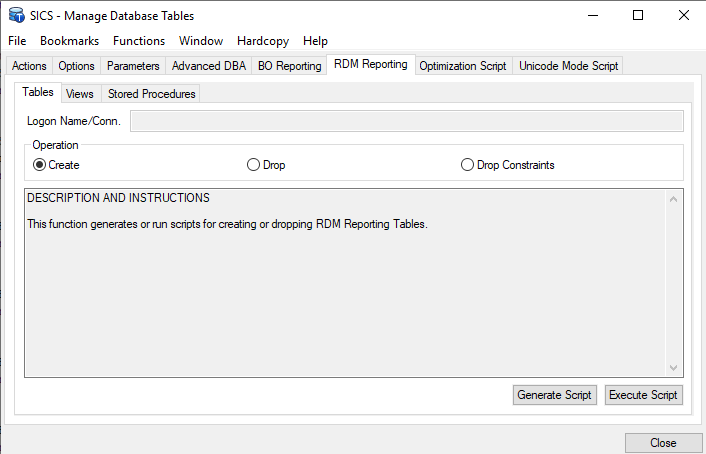This screenshot has width=706, height=454.
Task: Click the Logon Name/Conn. input field
Action: [x=406, y=121]
